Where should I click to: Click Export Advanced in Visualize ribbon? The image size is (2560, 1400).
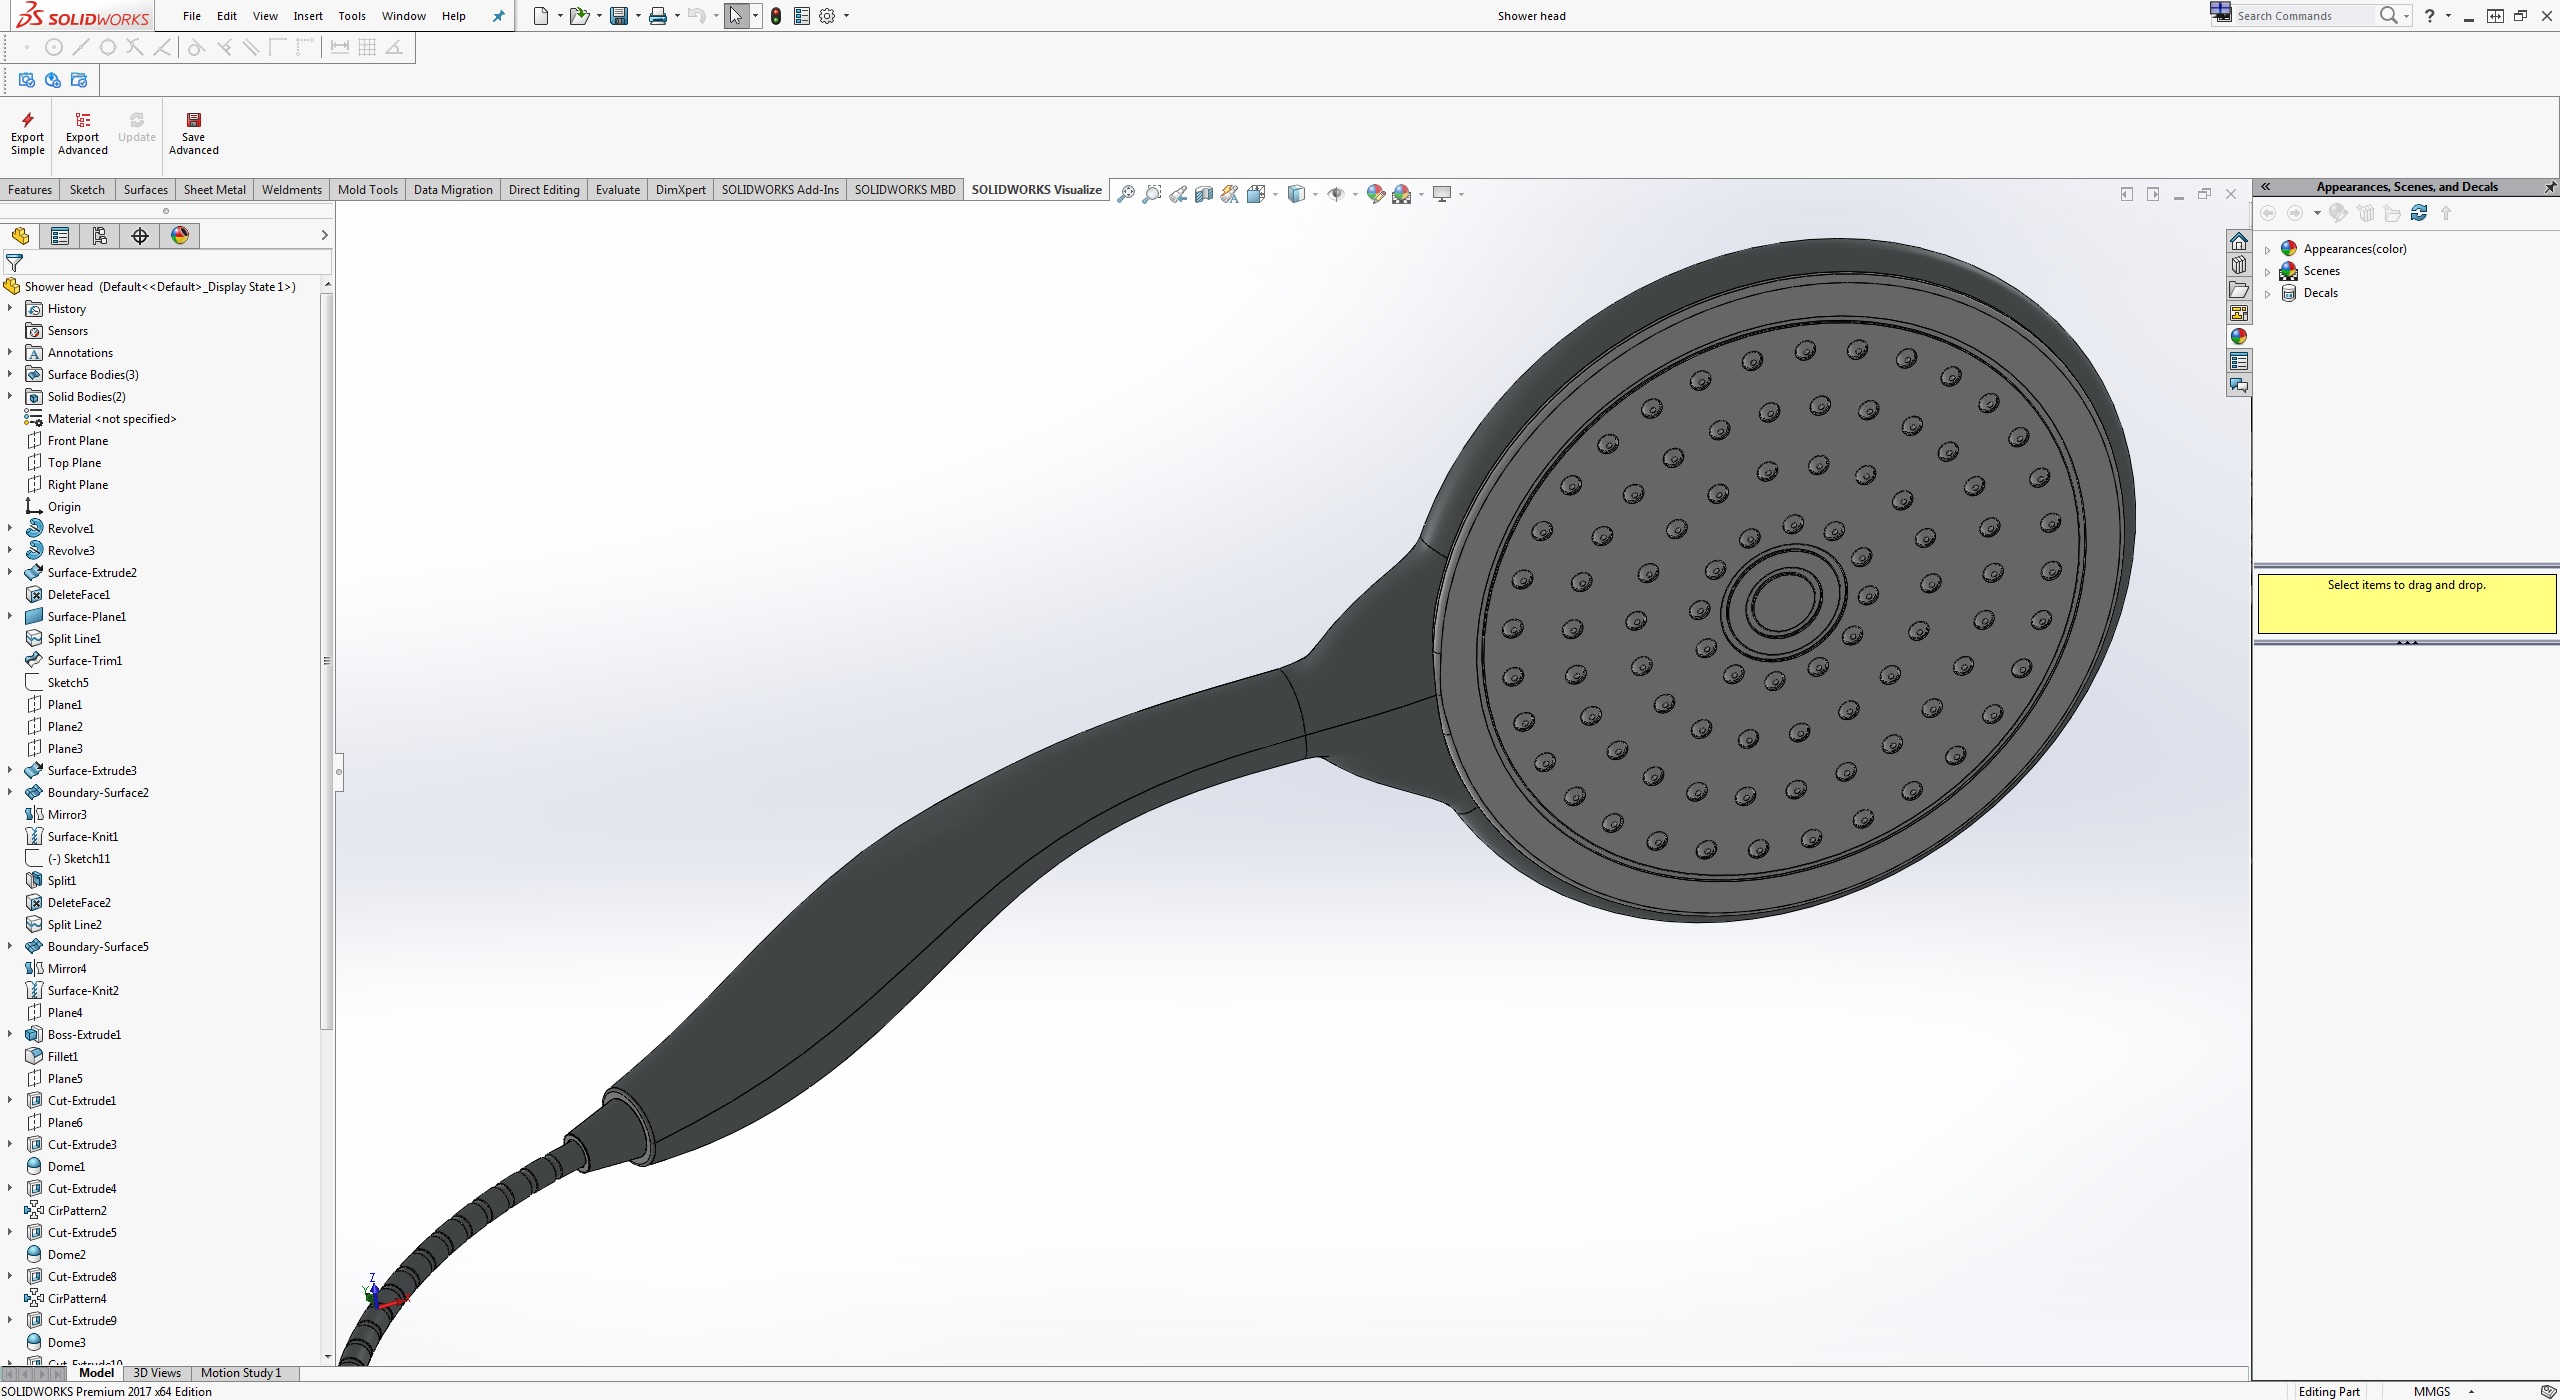82,133
